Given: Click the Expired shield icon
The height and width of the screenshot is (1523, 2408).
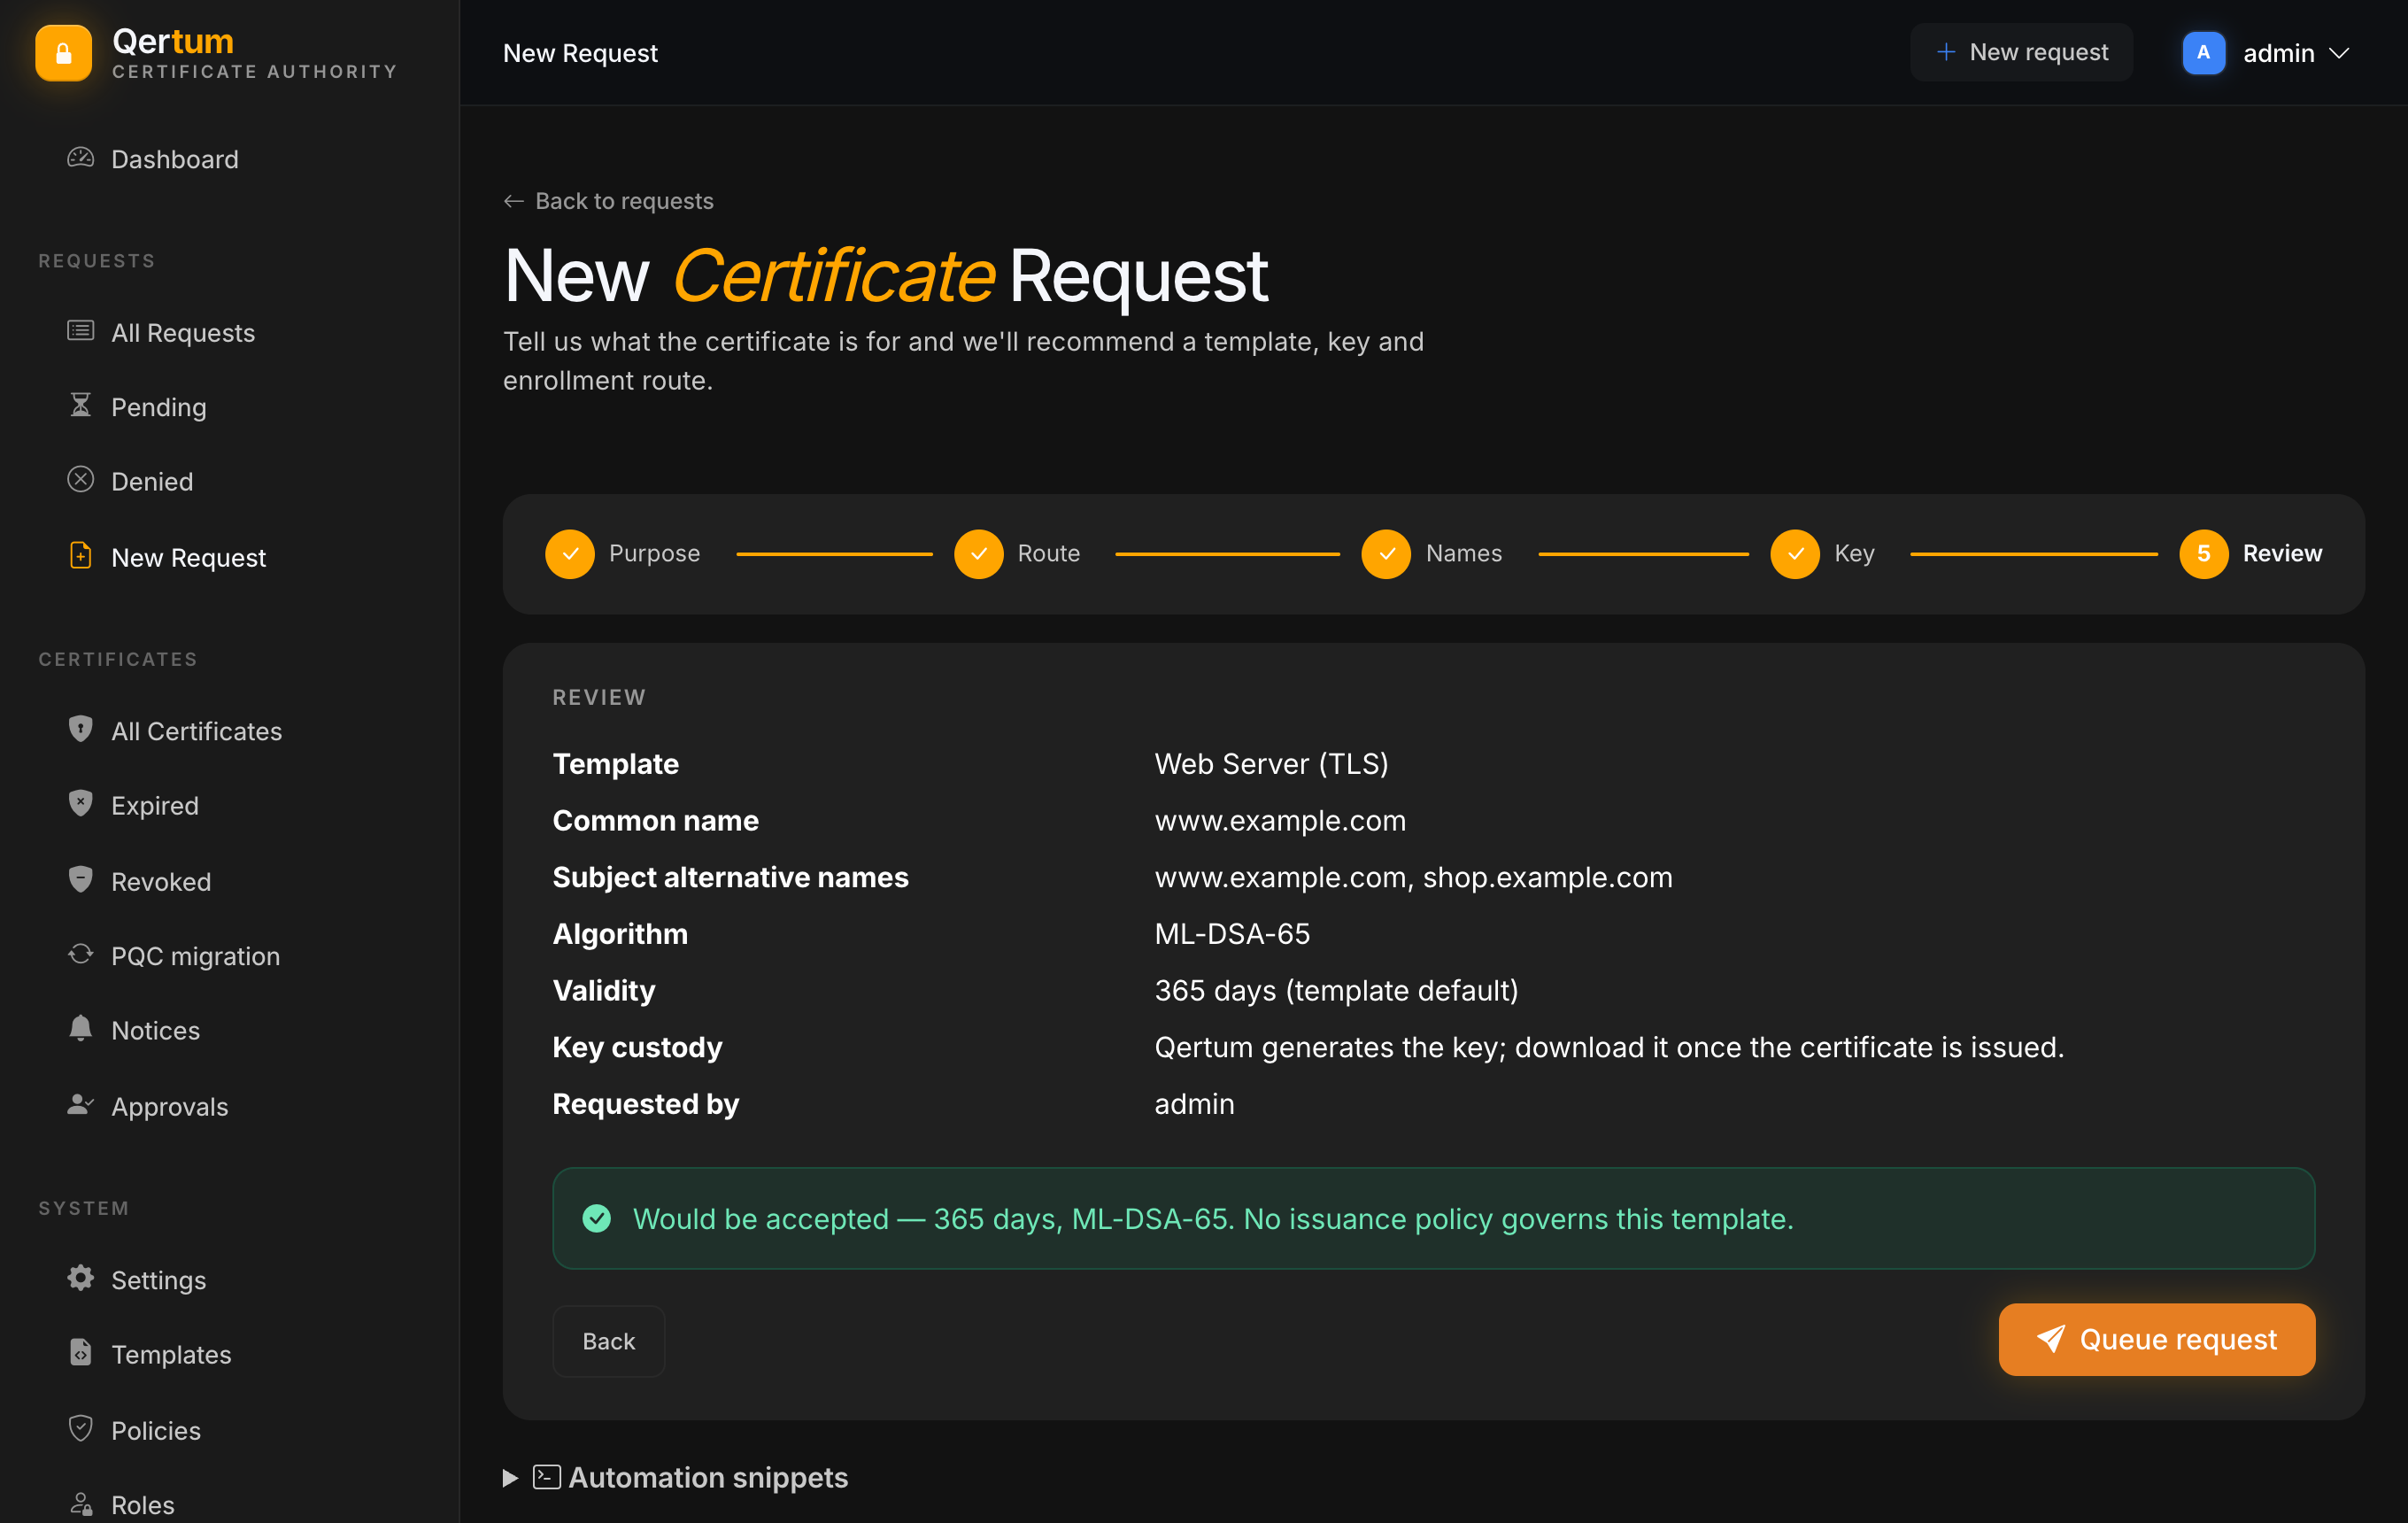Looking at the screenshot, I should pos(81,804).
